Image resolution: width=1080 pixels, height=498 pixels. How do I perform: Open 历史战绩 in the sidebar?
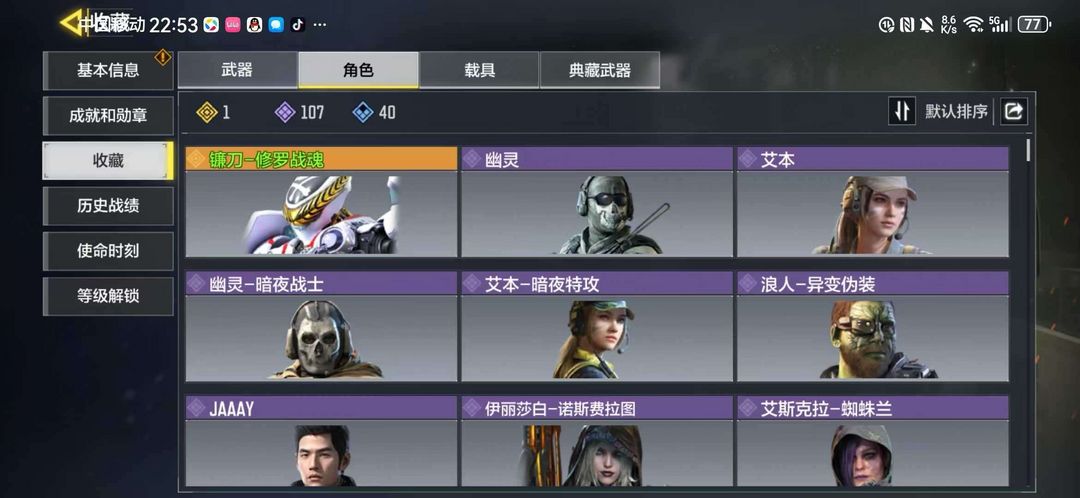pos(108,206)
